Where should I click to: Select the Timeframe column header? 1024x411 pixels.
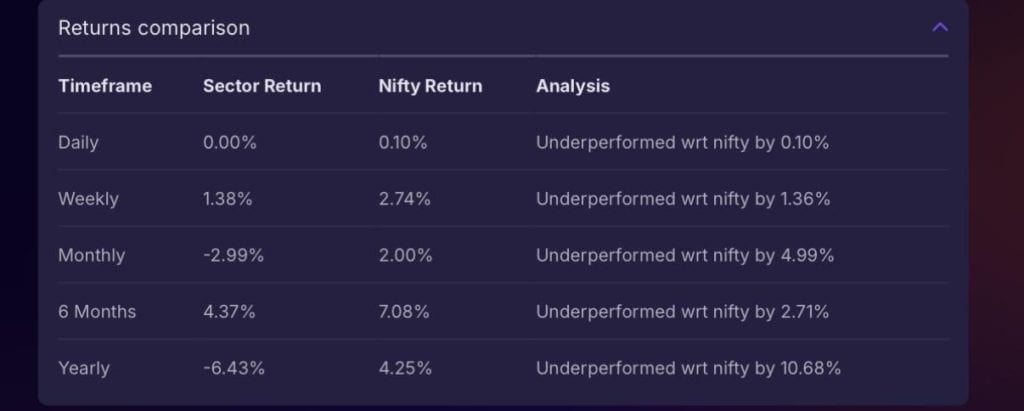105,86
